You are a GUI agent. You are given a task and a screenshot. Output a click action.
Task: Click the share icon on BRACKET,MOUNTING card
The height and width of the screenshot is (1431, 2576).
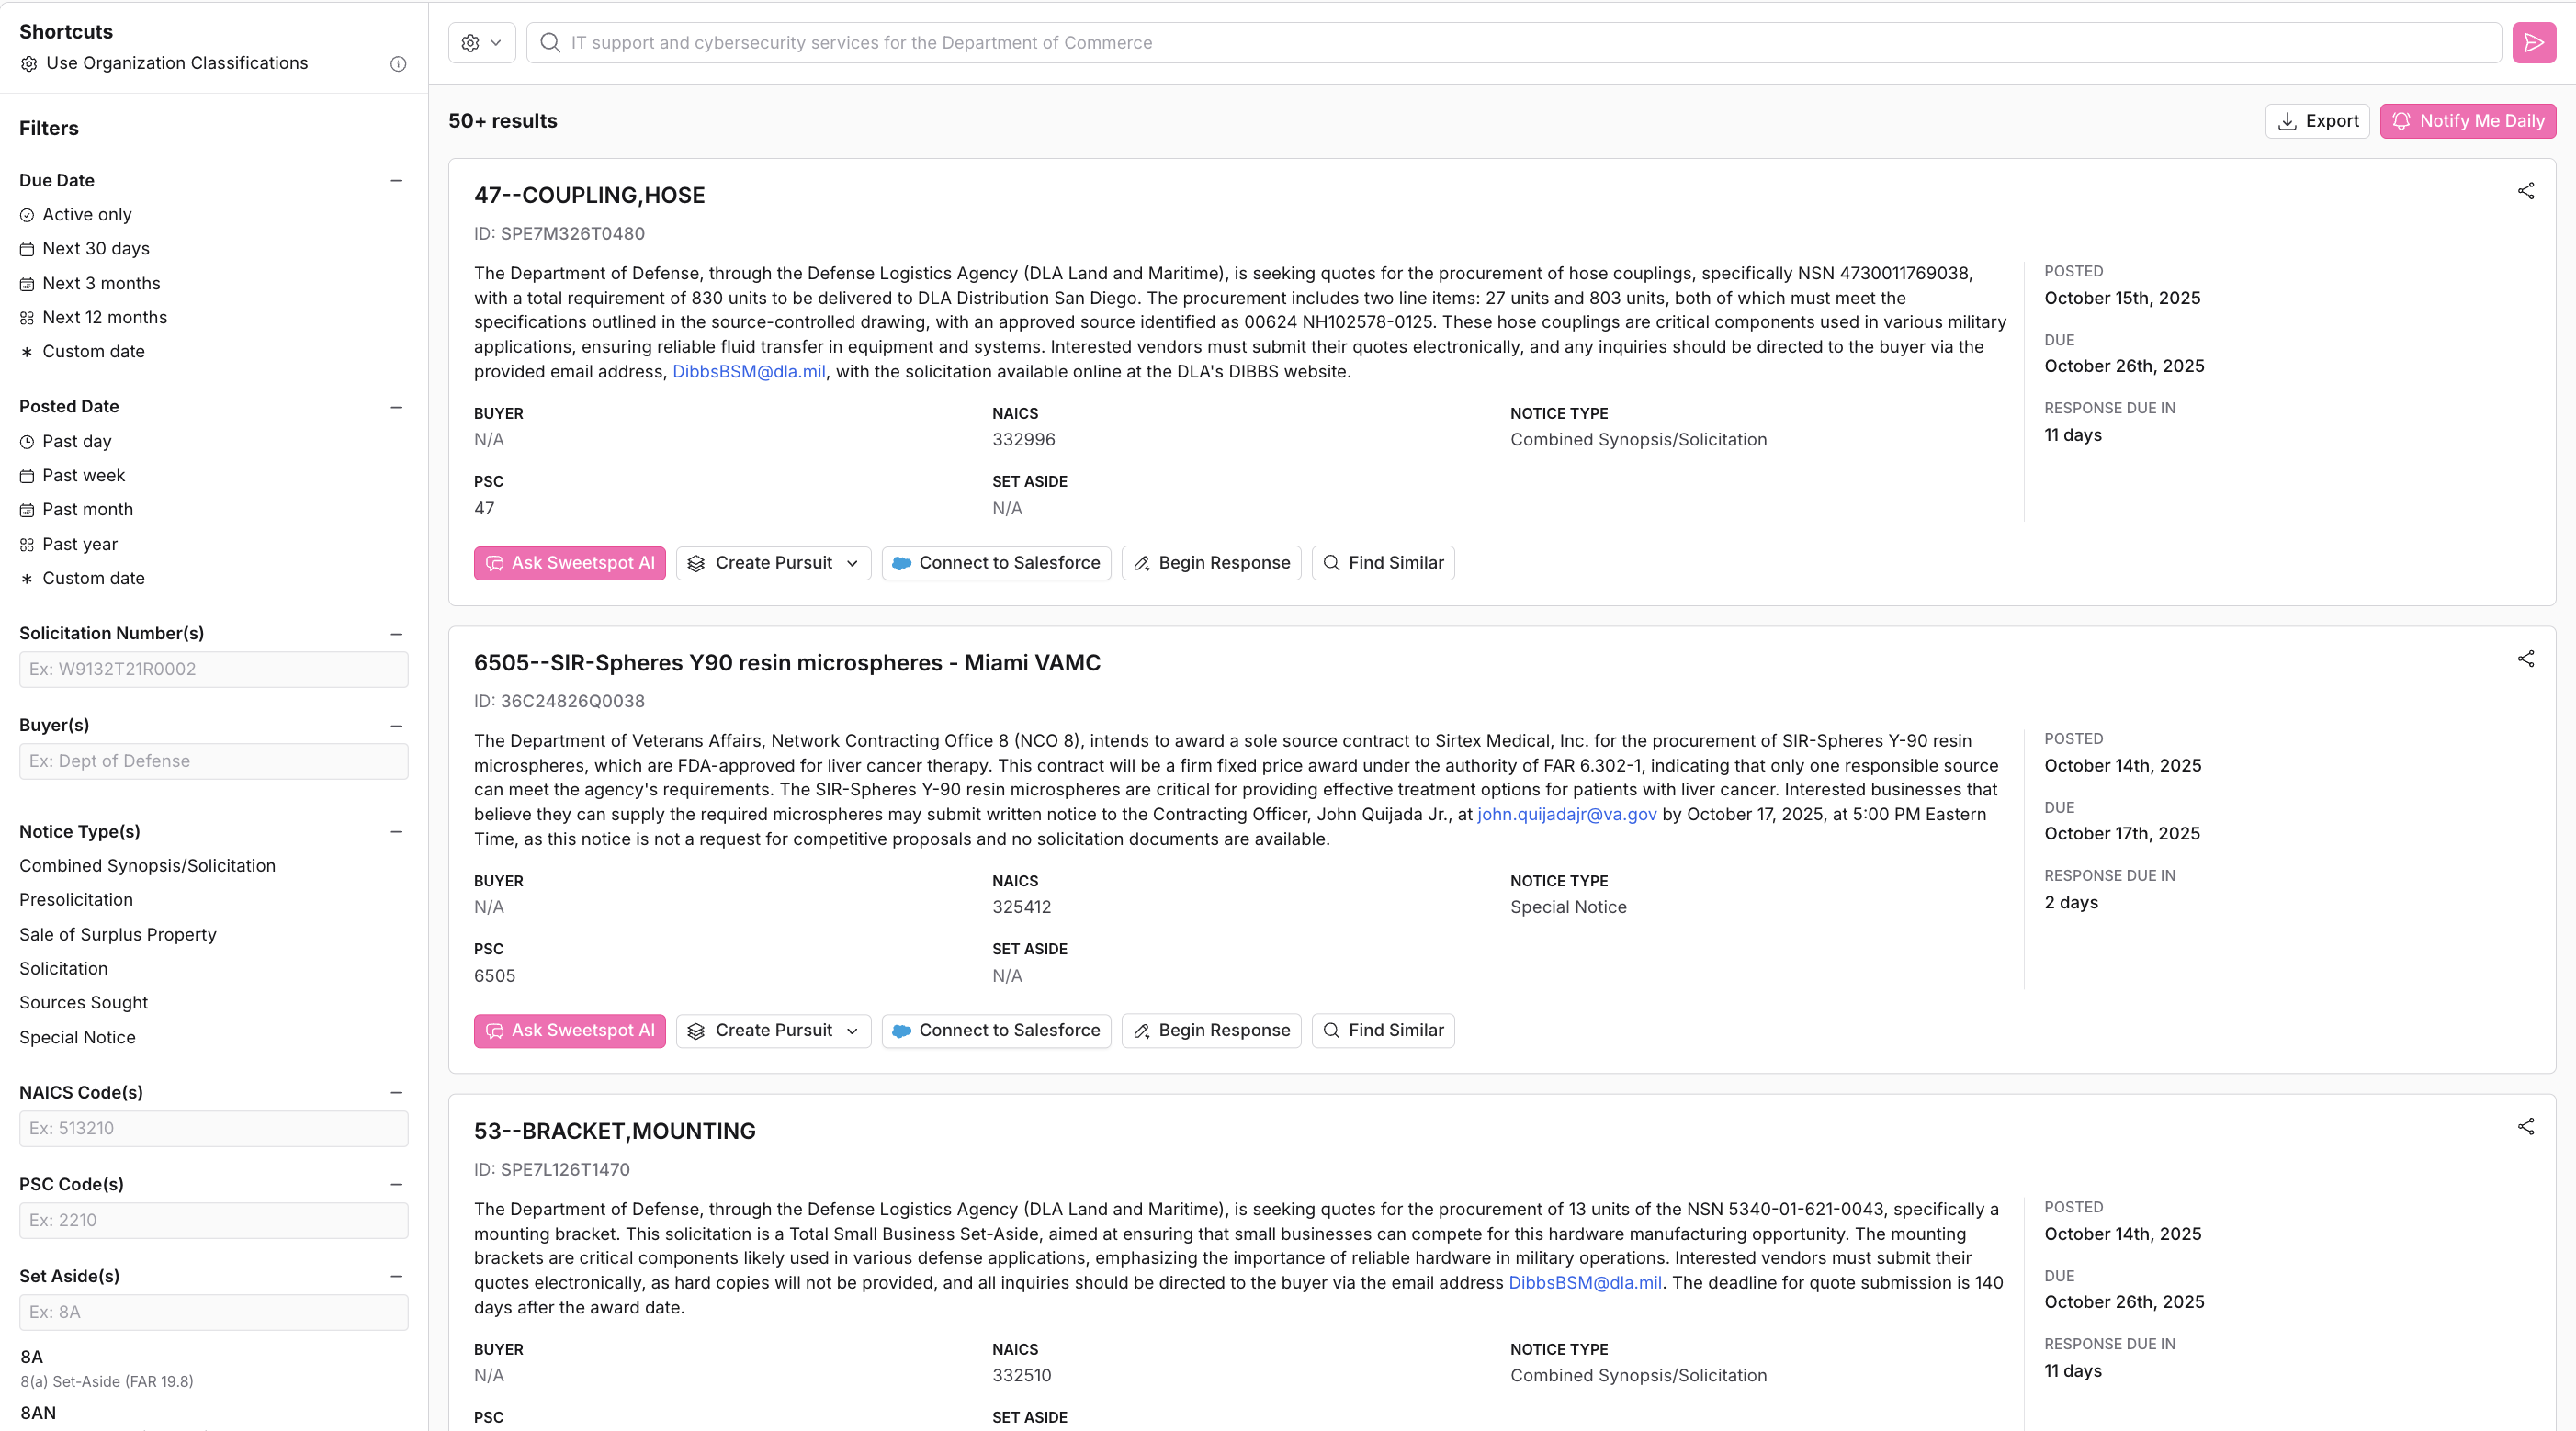point(2525,1127)
